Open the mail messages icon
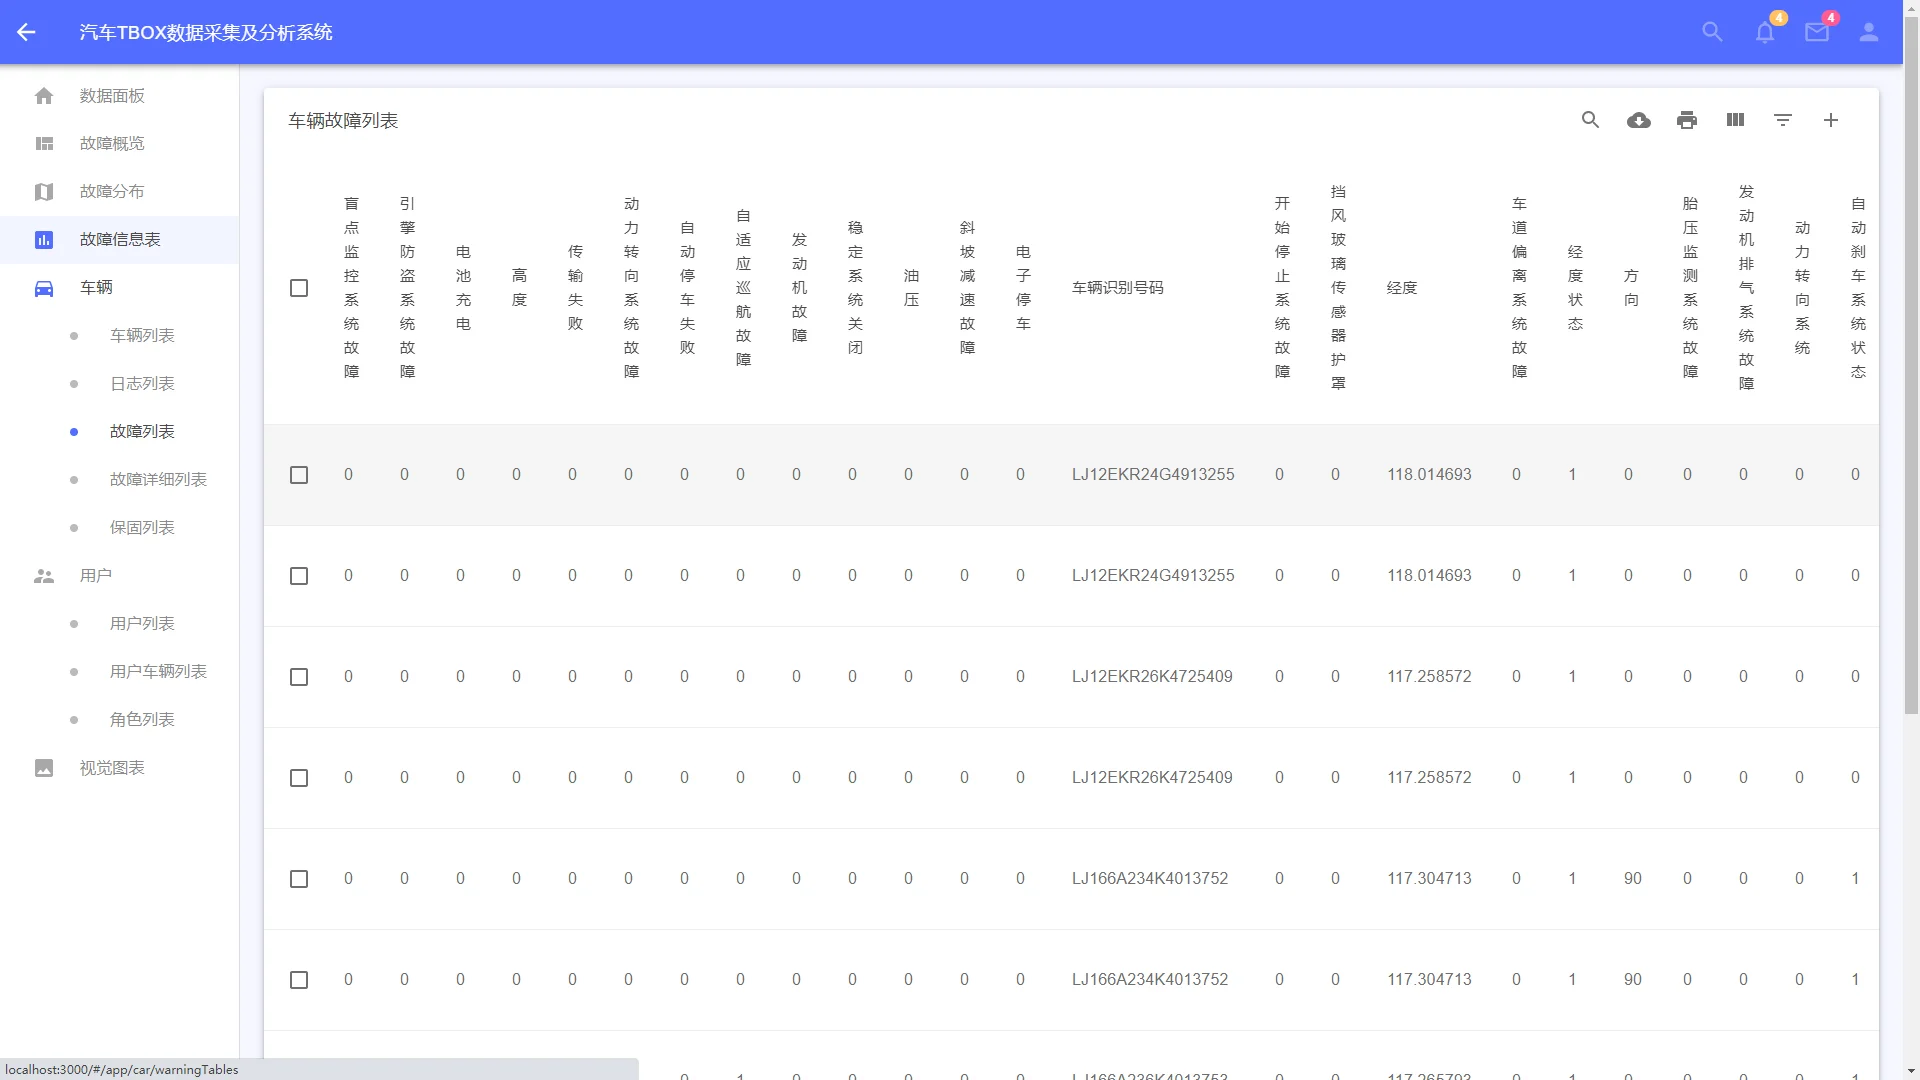 pos(1817,32)
